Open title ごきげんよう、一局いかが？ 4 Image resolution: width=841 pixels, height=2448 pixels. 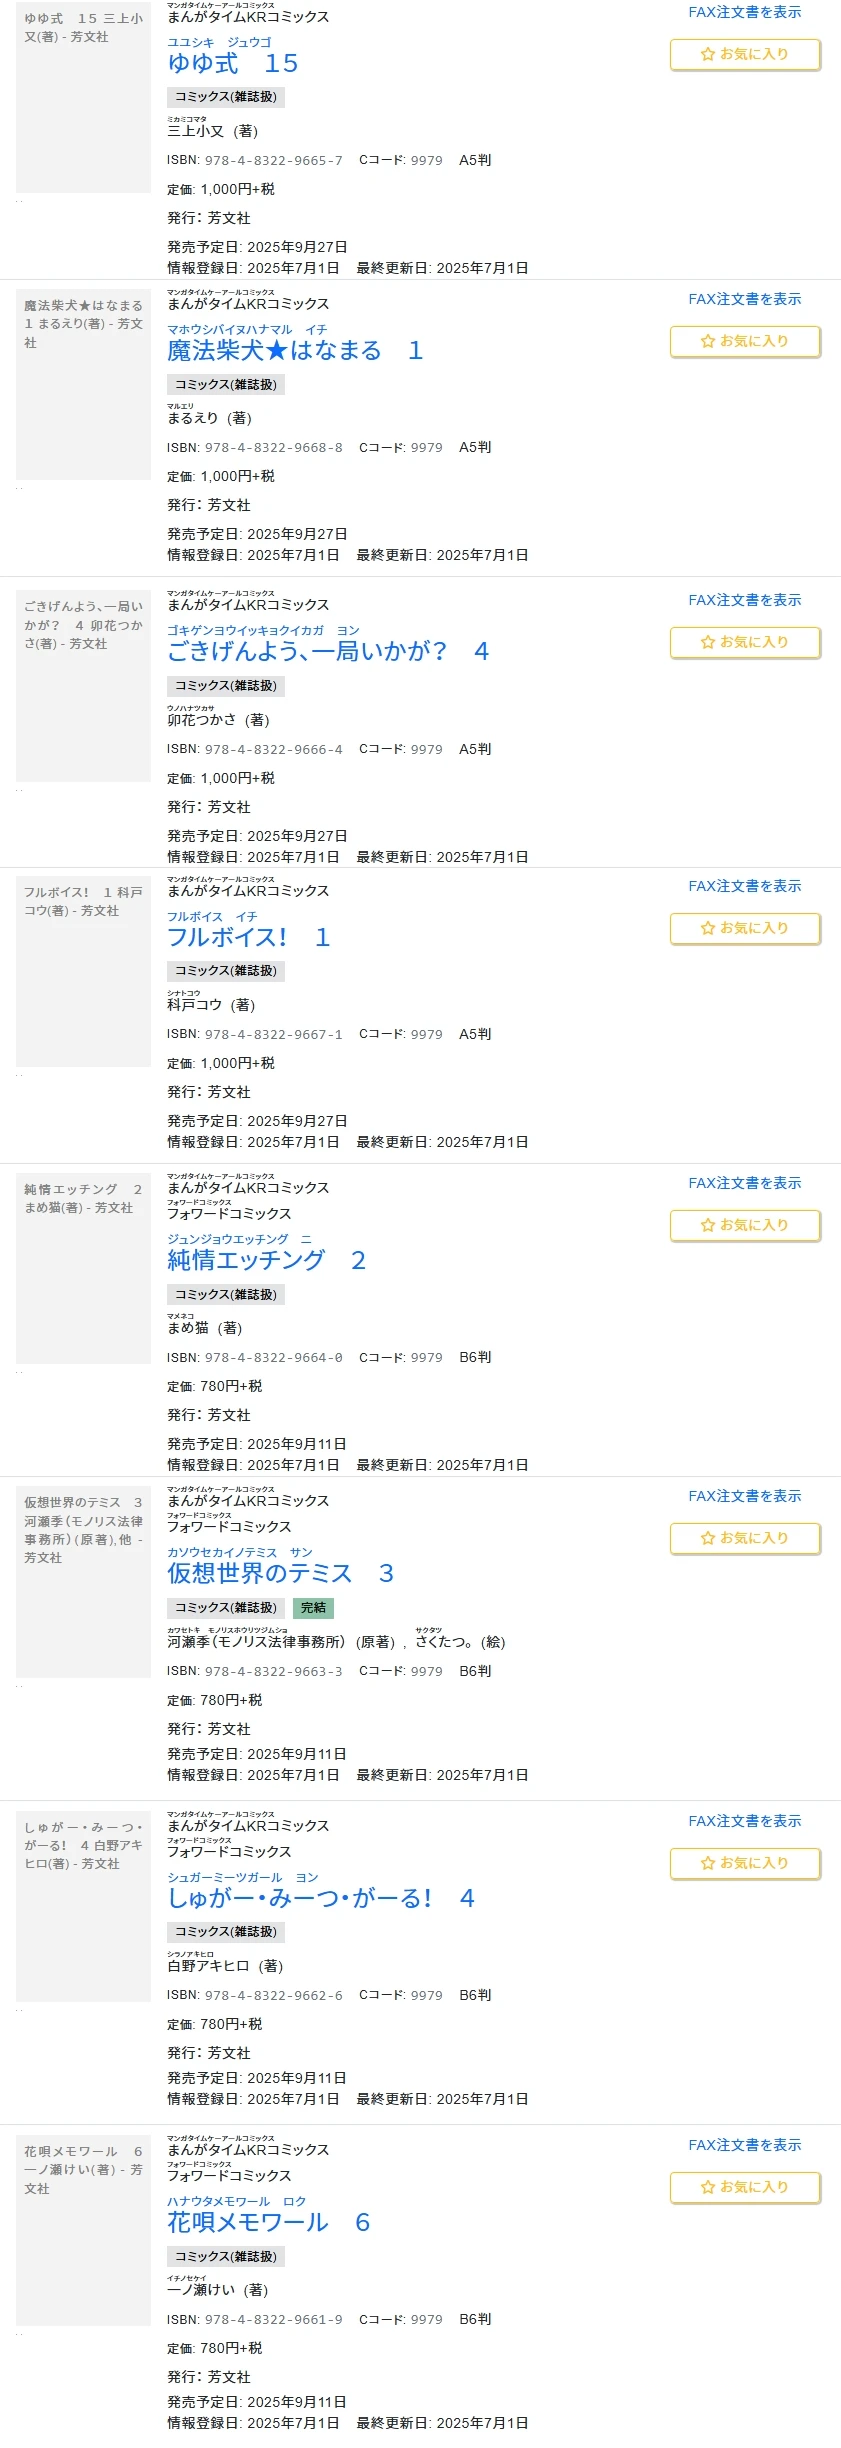pos(328,651)
